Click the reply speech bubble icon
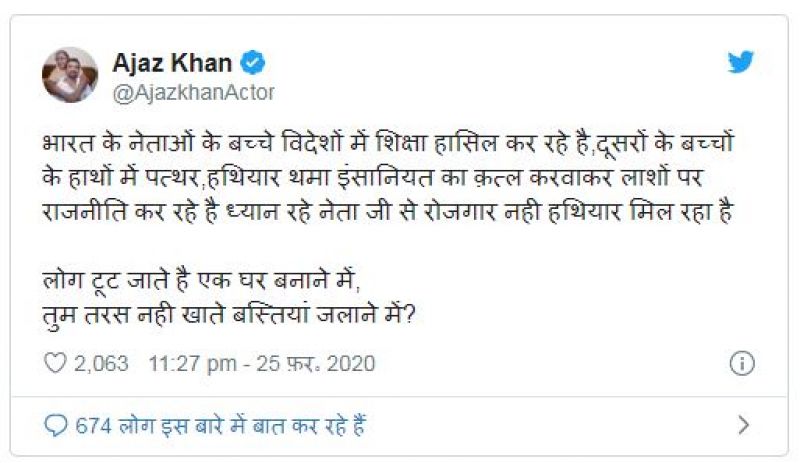 tap(56, 425)
